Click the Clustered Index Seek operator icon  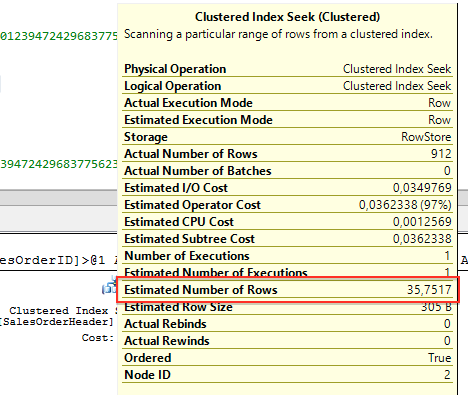pyautogui.click(x=109, y=285)
